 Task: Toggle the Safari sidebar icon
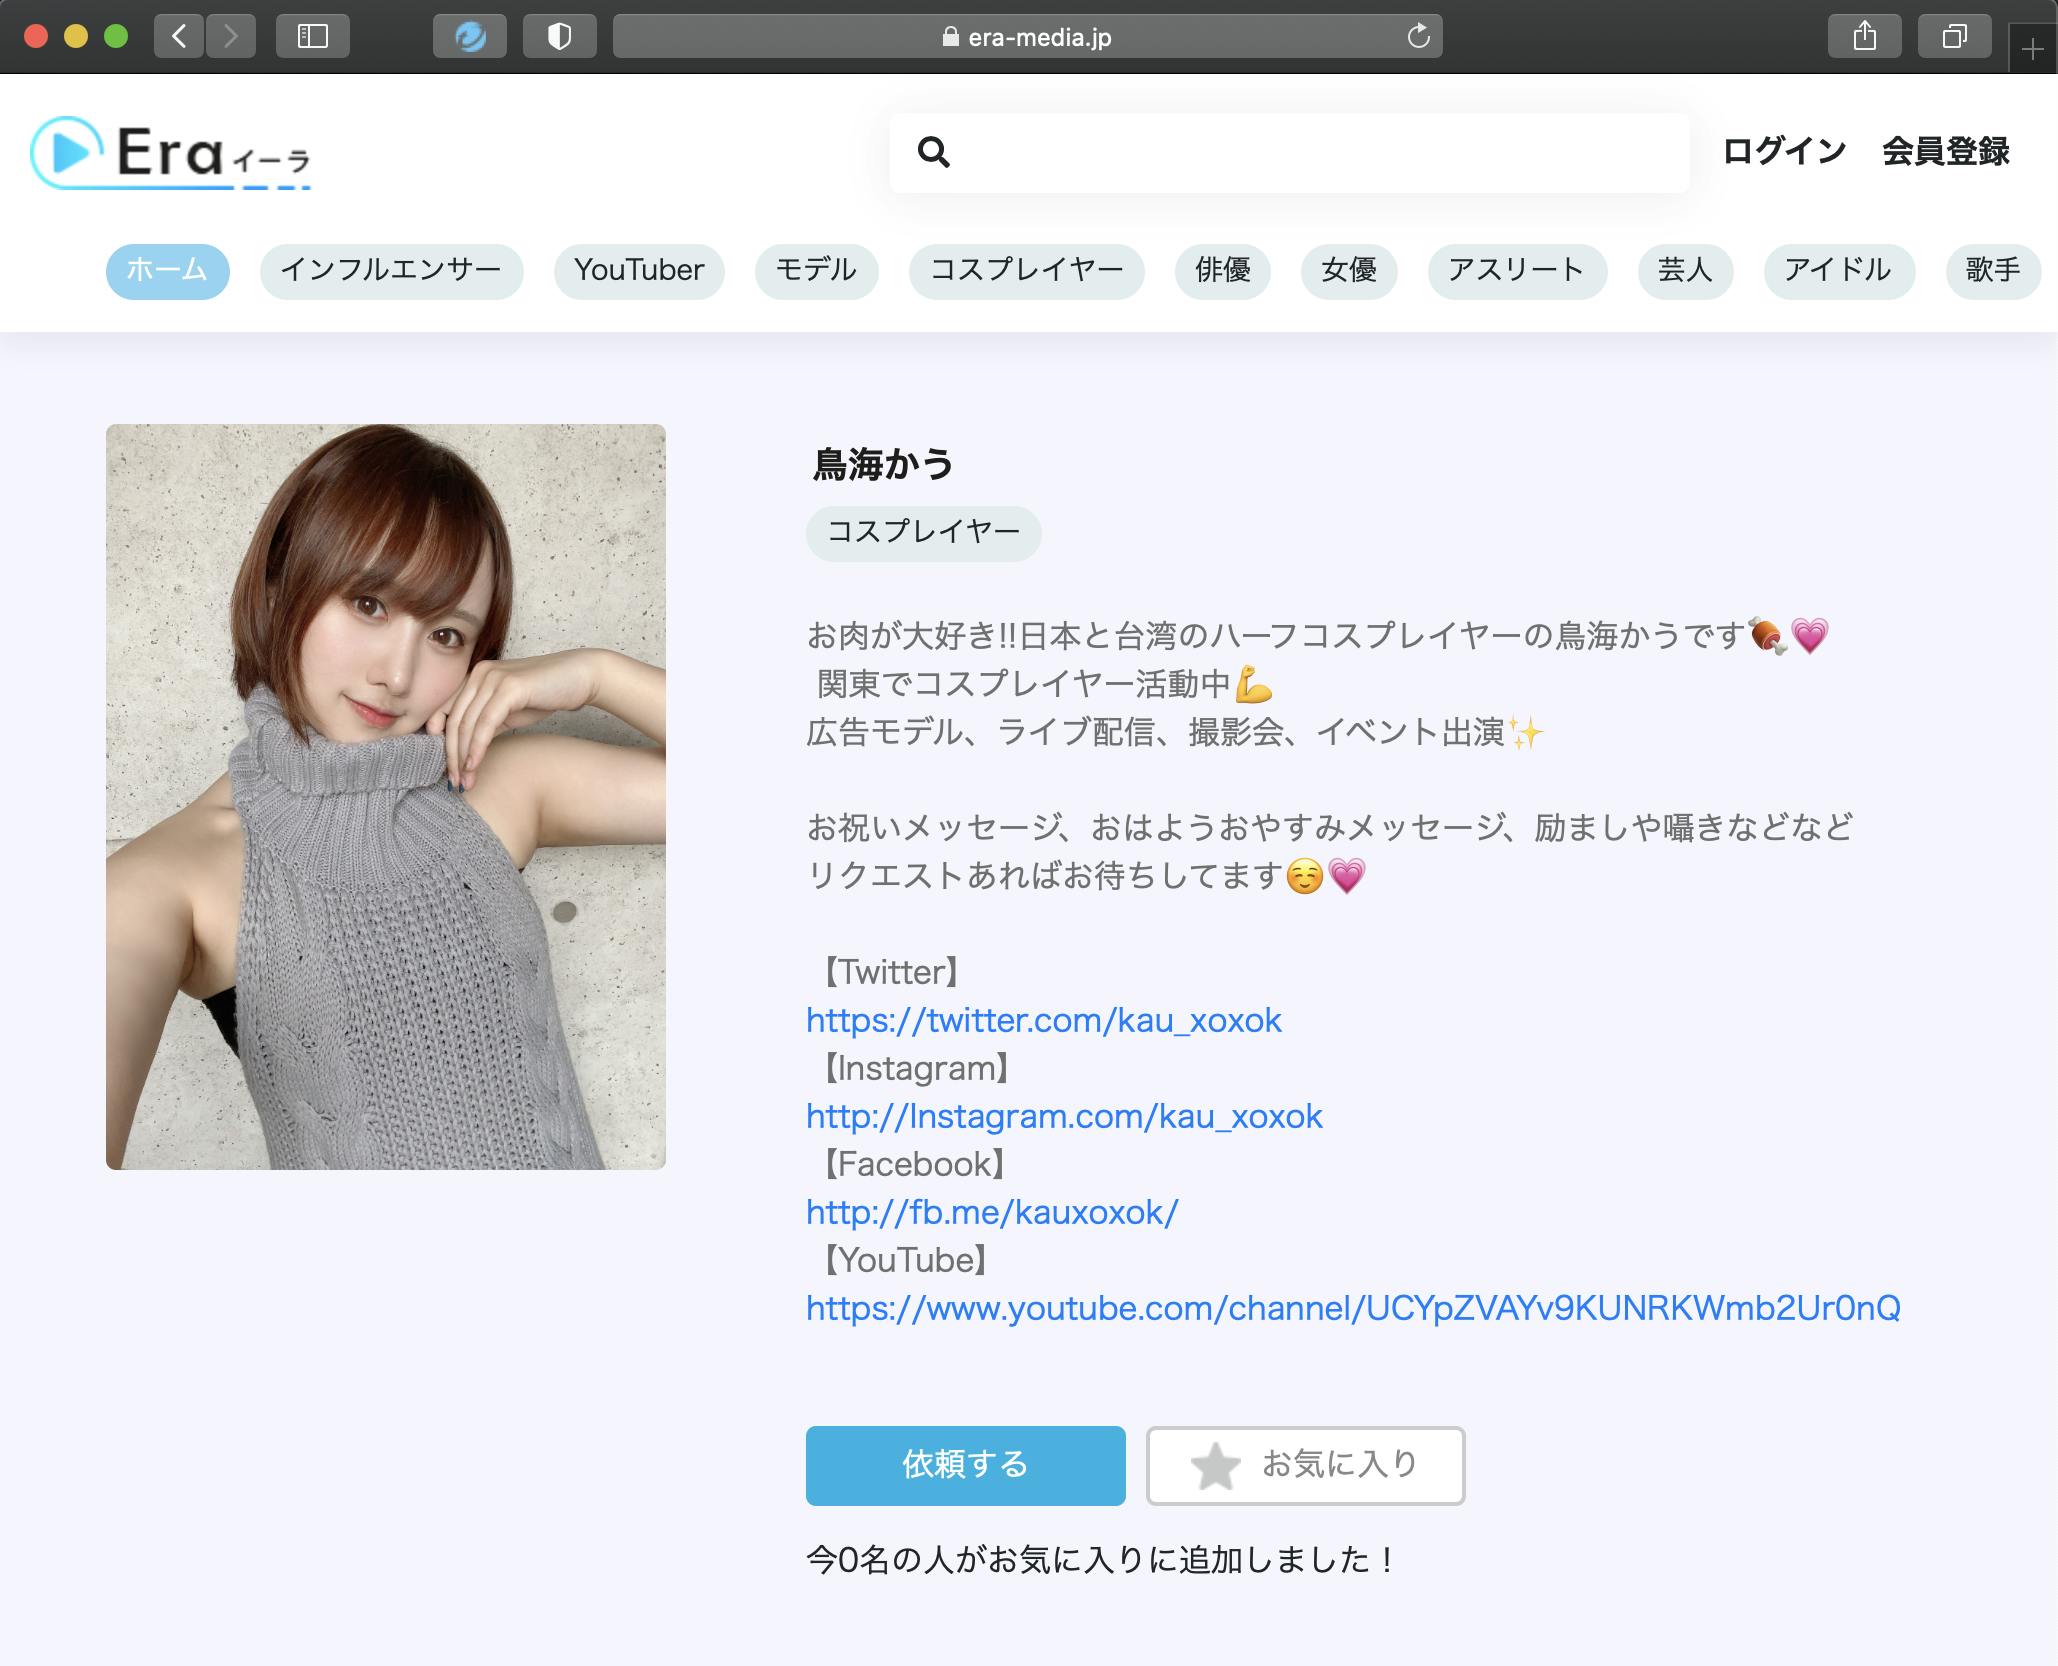(x=312, y=37)
